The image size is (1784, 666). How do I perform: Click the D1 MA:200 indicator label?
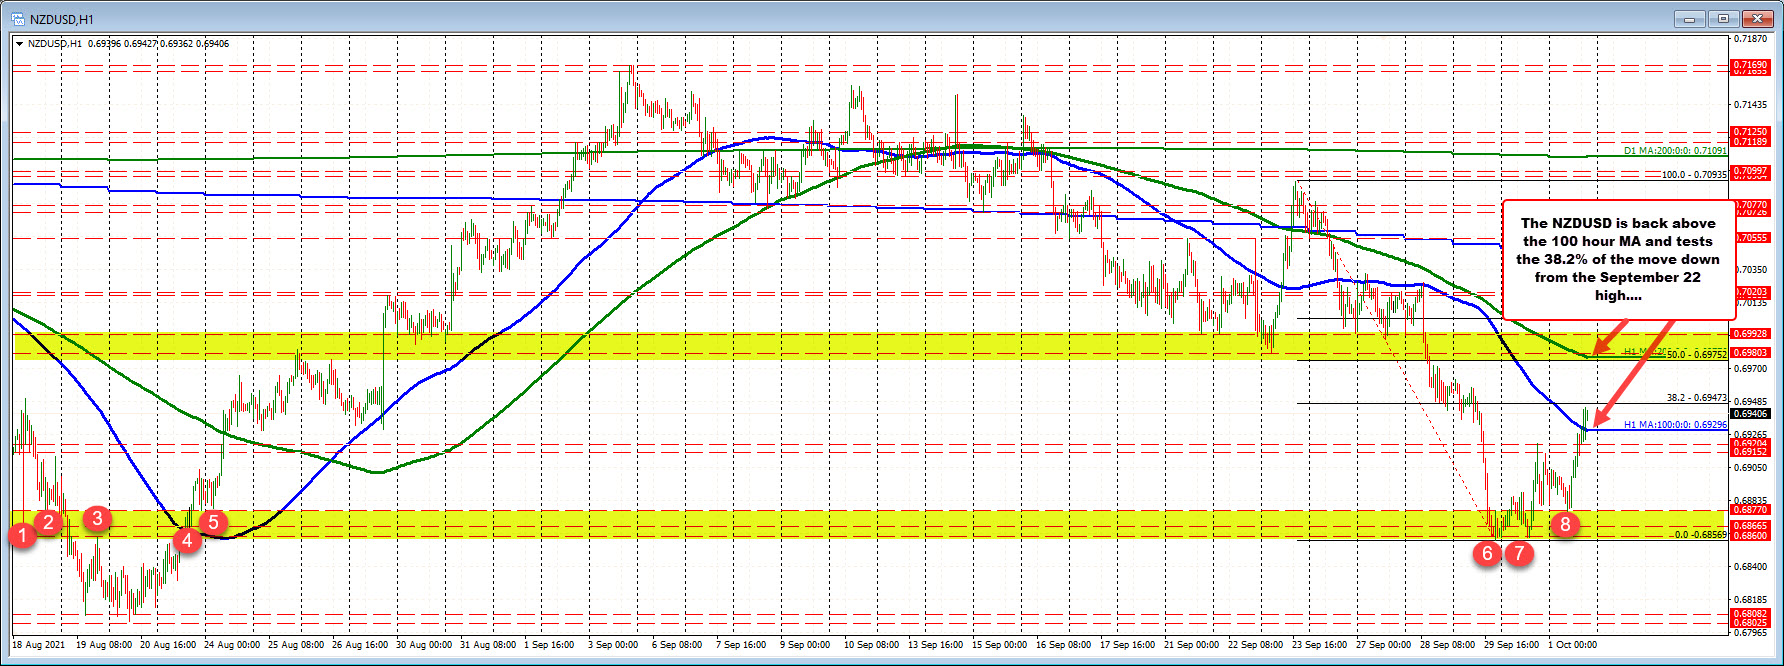pyautogui.click(x=1675, y=151)
